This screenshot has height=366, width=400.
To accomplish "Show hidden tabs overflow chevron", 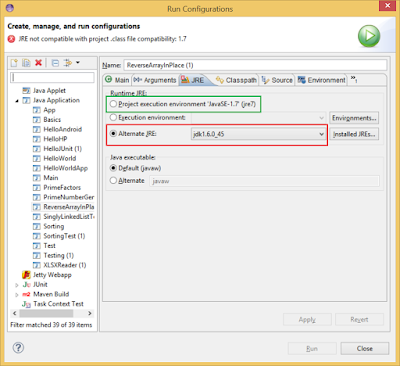I will [354, 79].
